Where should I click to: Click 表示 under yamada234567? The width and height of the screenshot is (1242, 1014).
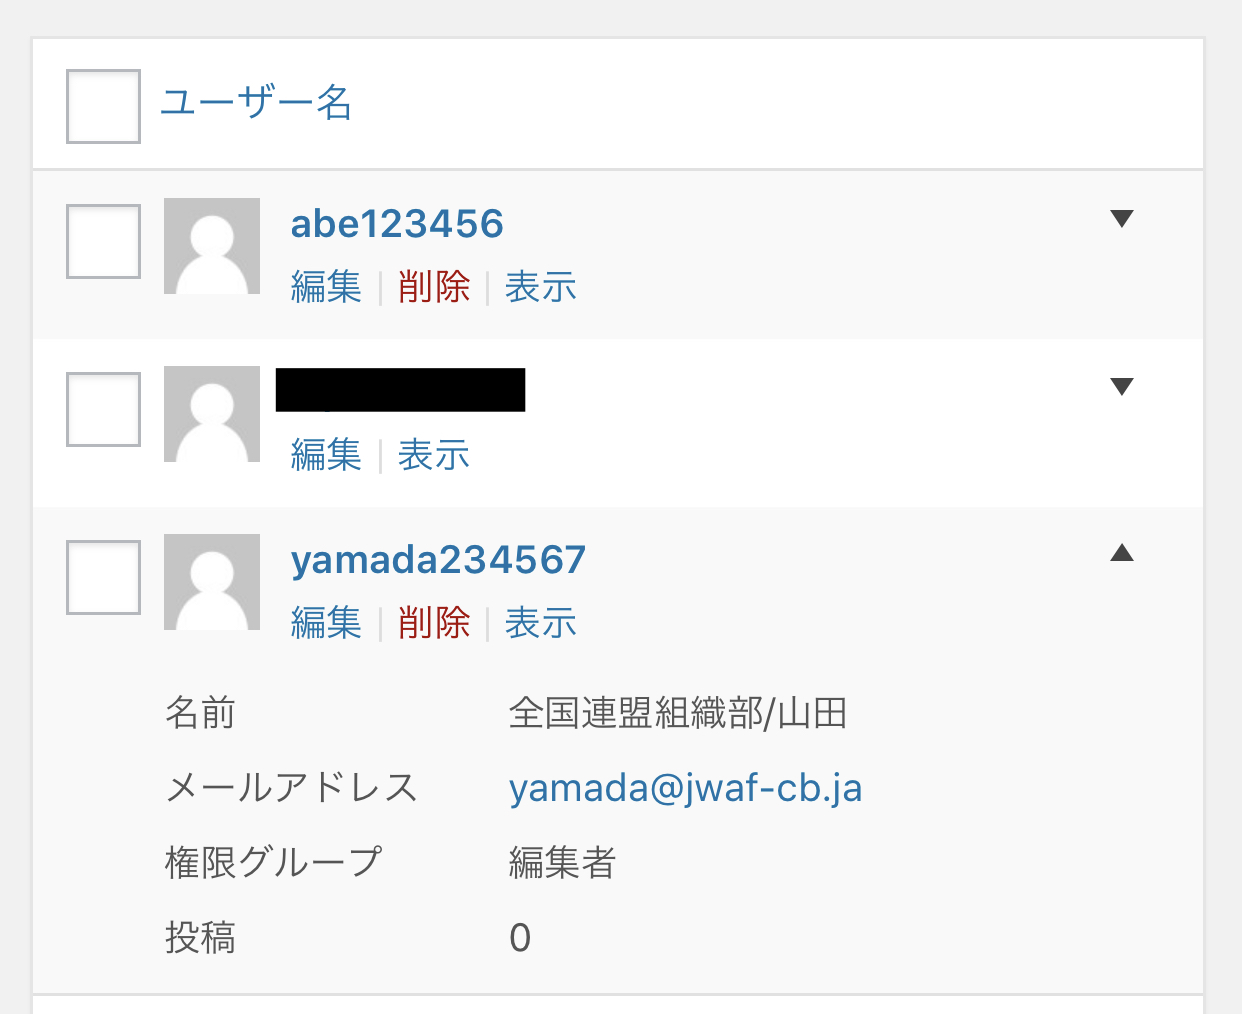(x=541, y=624)
